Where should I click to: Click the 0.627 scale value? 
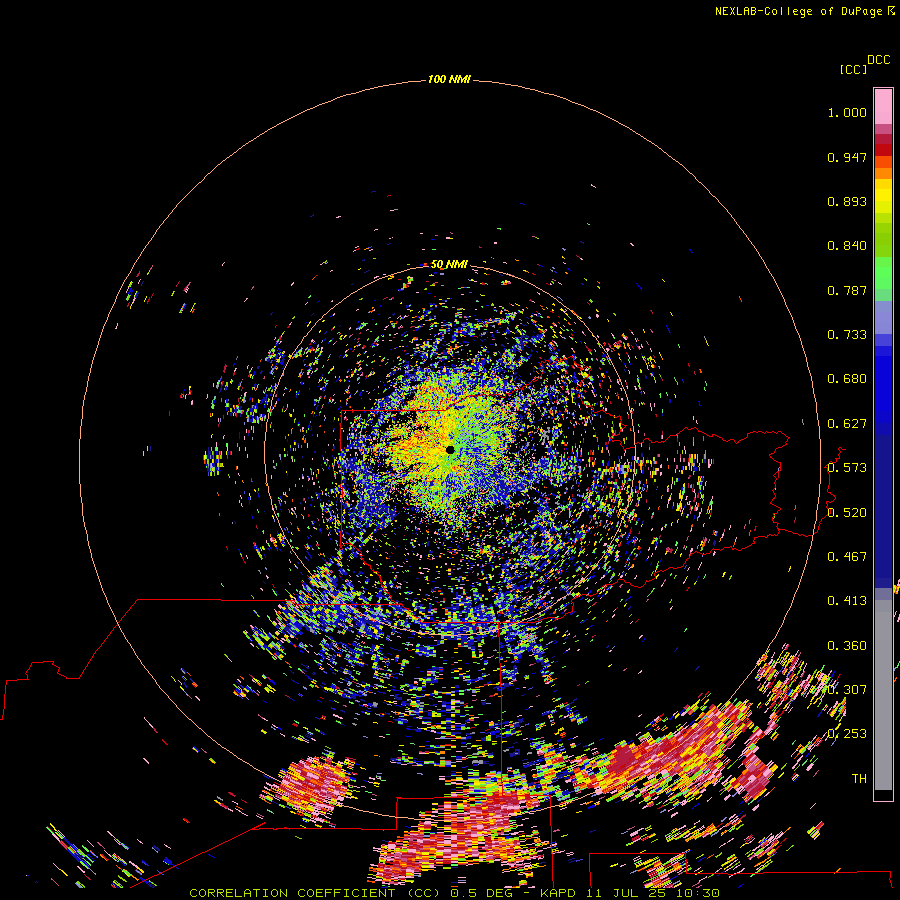pos(847,424)
